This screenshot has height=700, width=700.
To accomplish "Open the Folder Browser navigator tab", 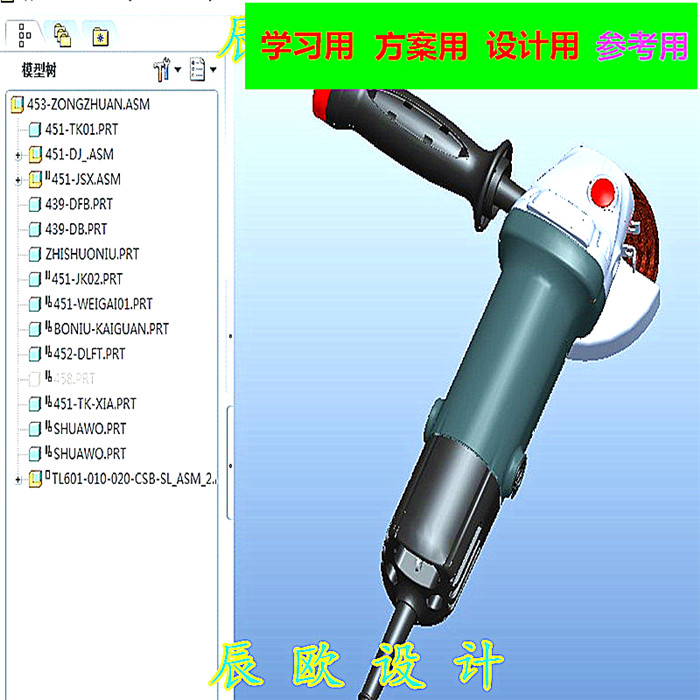I will pos(62,36).
